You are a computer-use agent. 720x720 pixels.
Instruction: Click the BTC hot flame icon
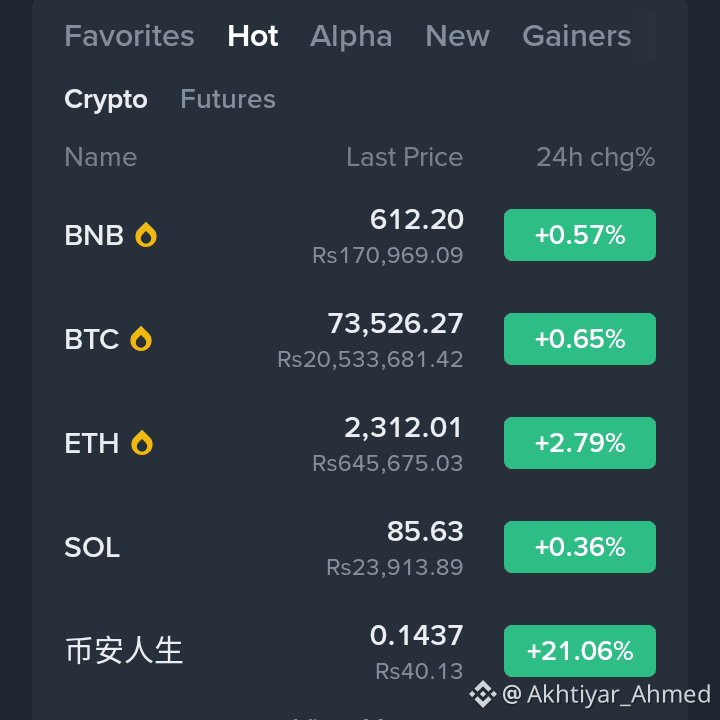point(141,339)
